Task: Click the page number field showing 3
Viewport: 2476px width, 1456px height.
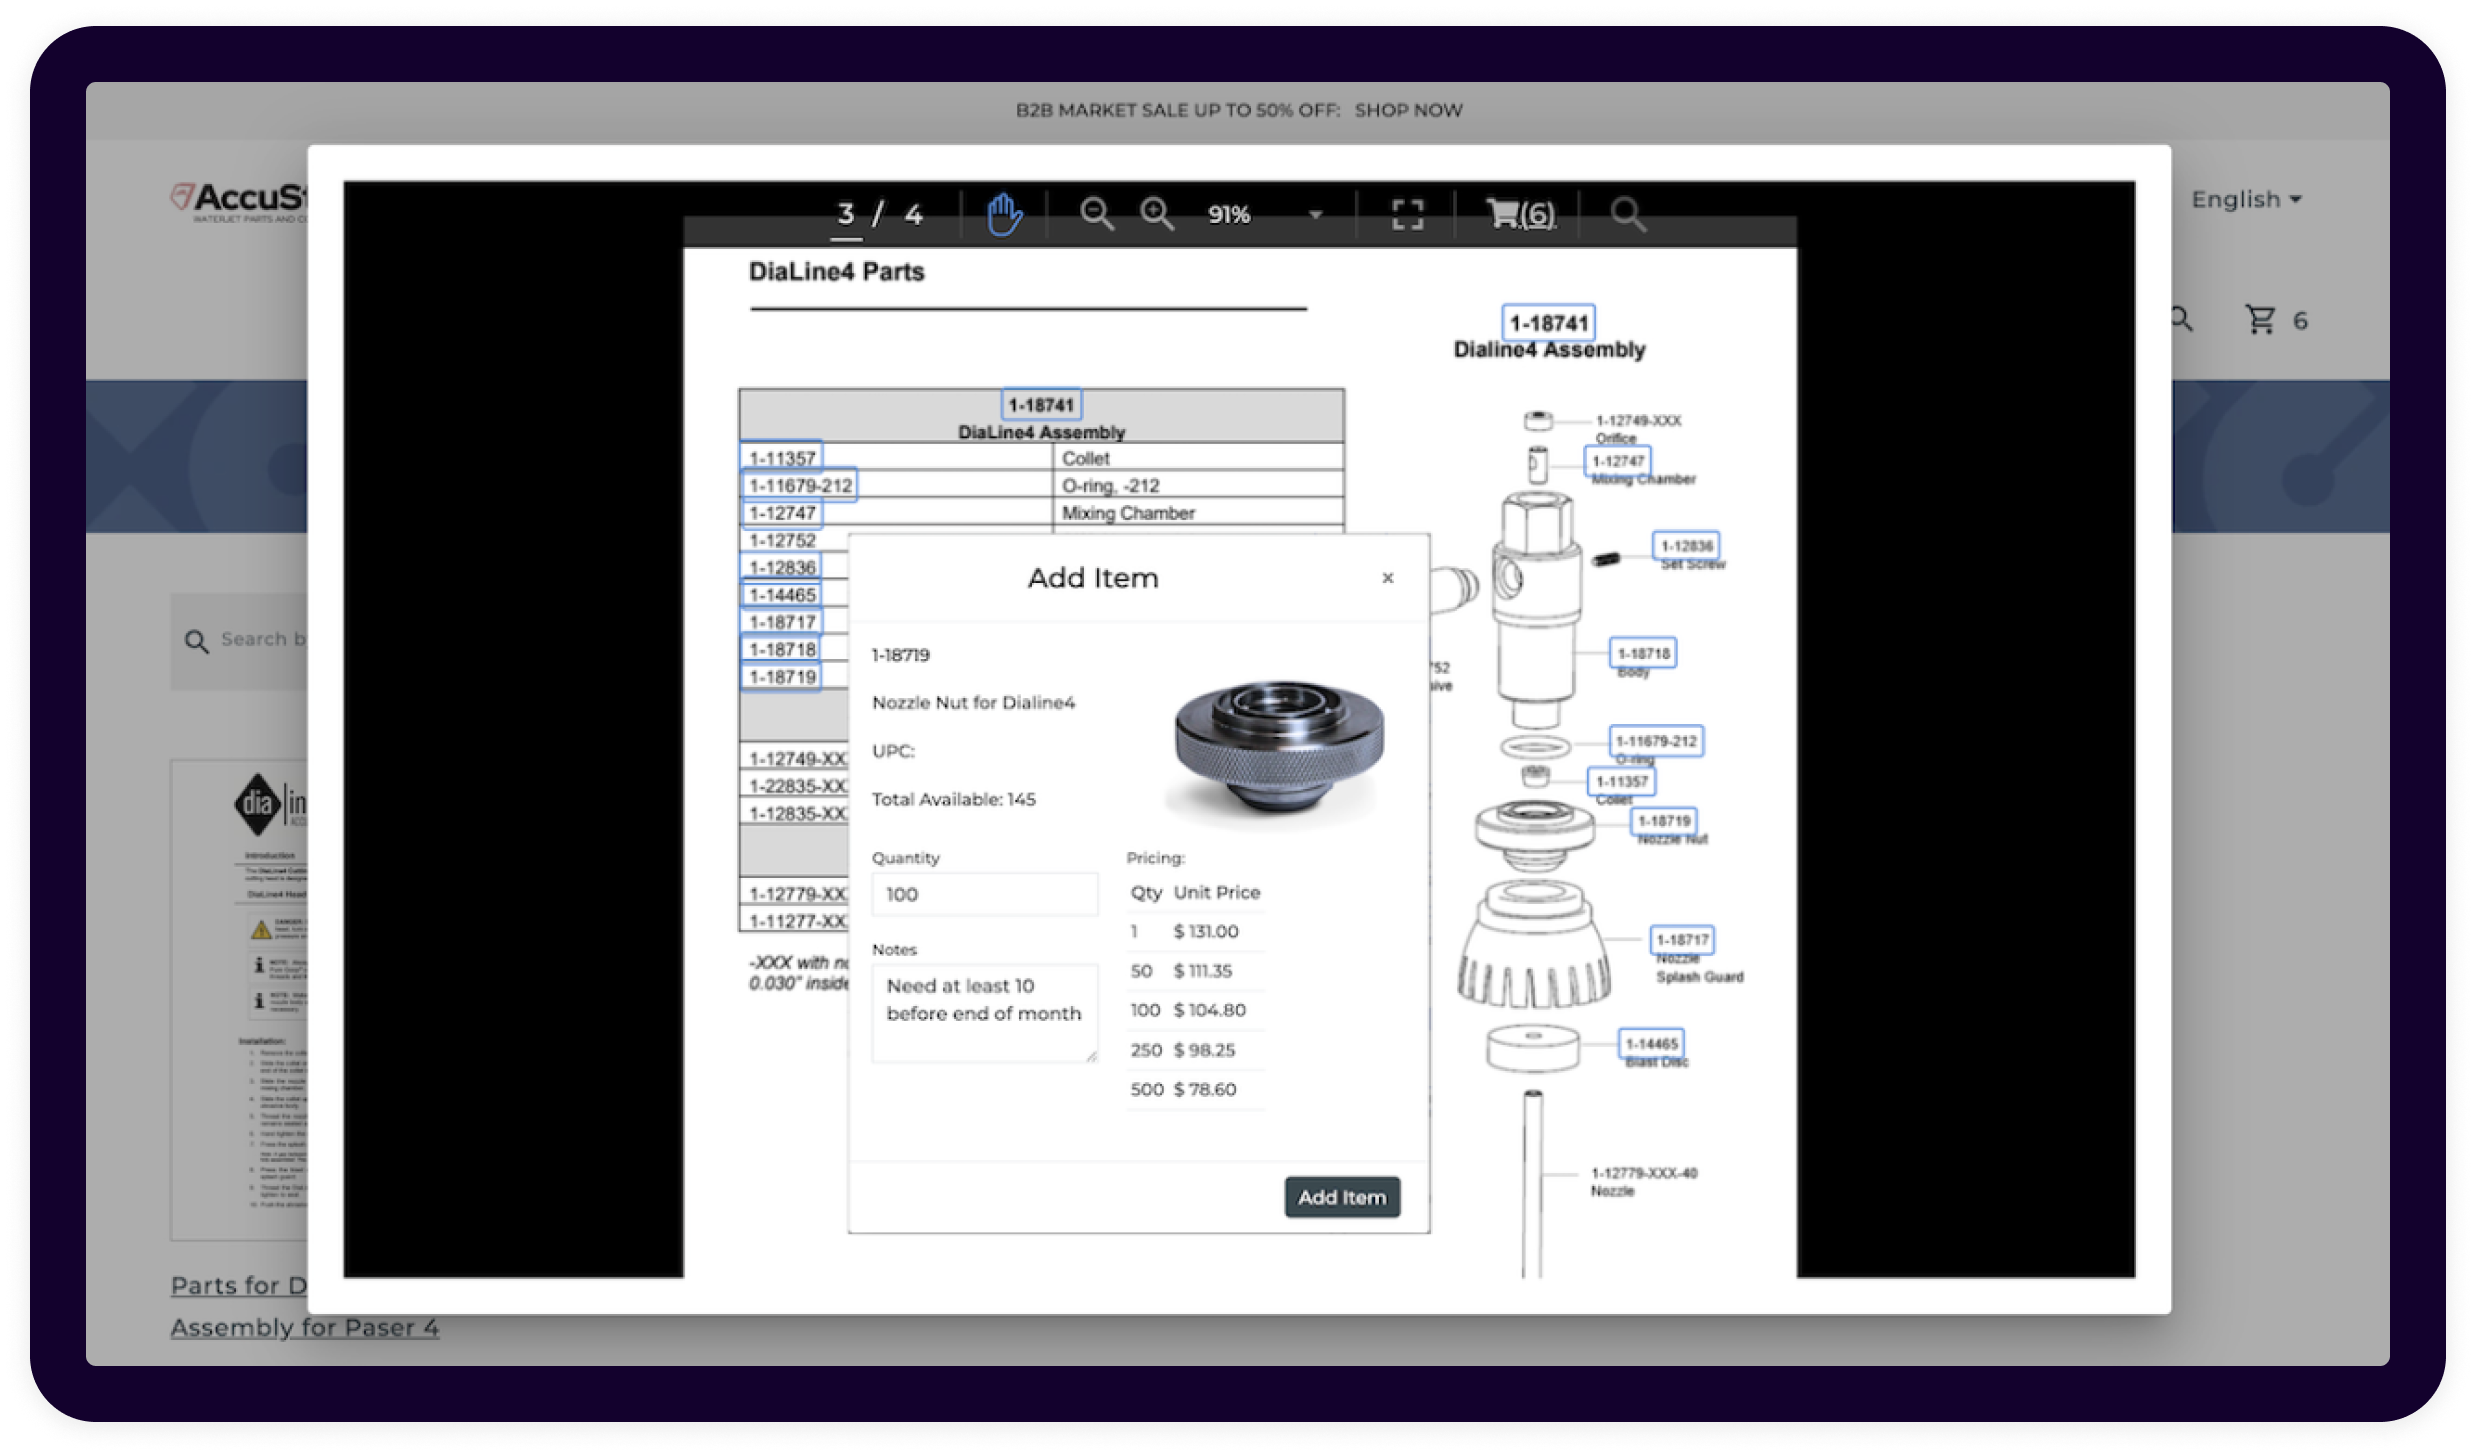Action: (x=846, y=214)
